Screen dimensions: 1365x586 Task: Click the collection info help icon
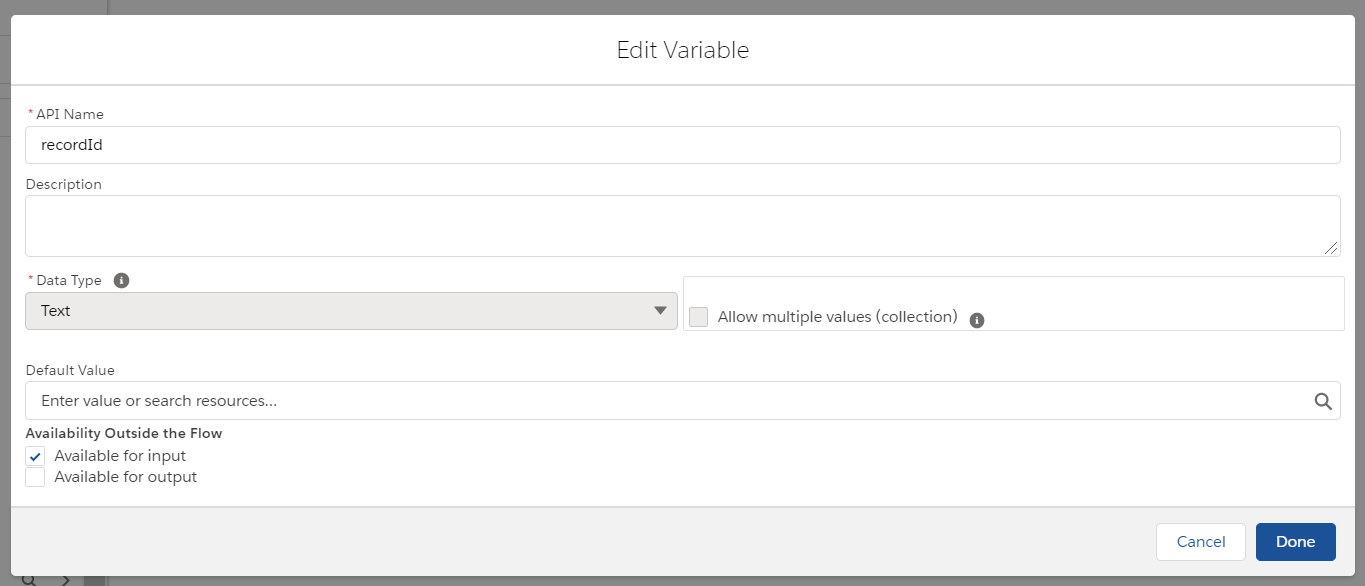(x=977, y=321)
